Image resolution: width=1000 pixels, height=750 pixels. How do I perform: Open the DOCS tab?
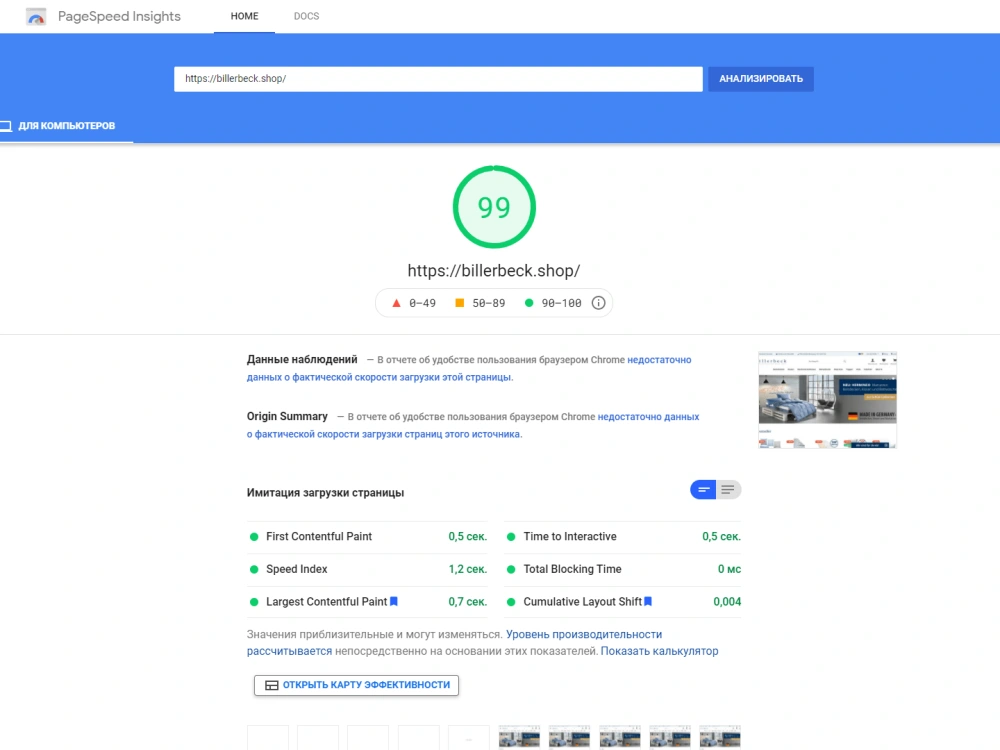point(306,16)
